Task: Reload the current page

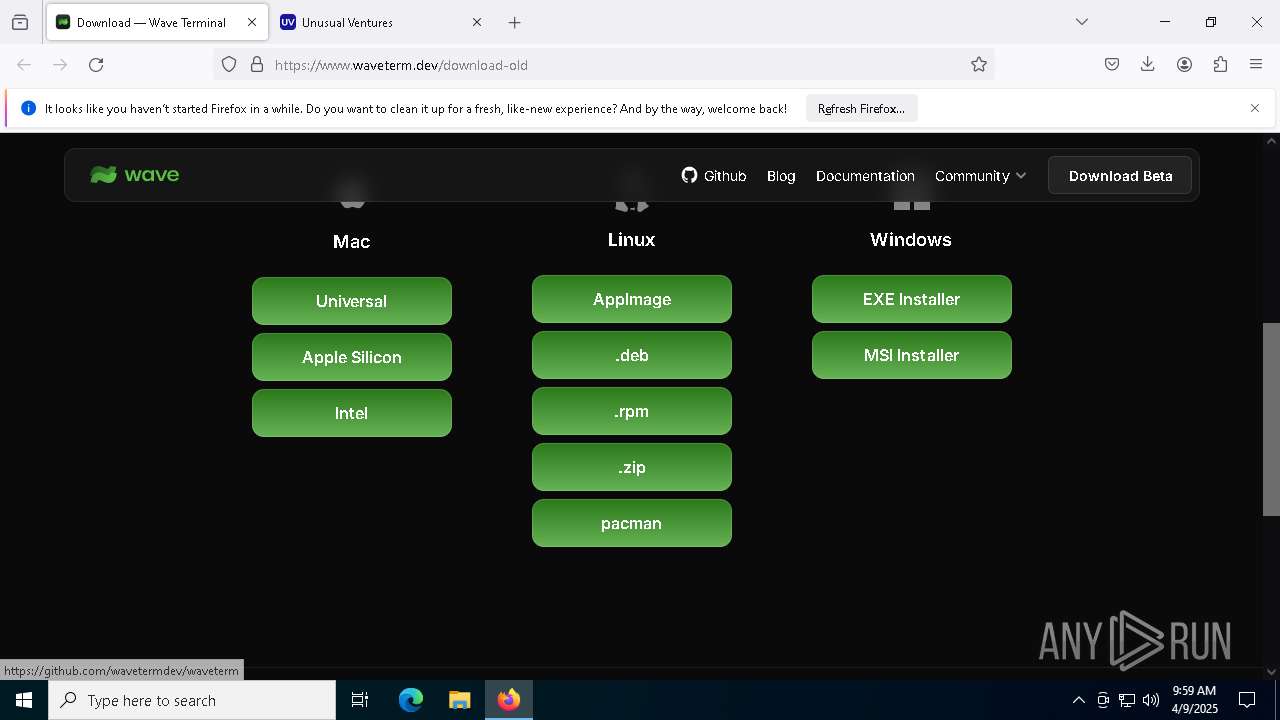Action: [96, 65]
